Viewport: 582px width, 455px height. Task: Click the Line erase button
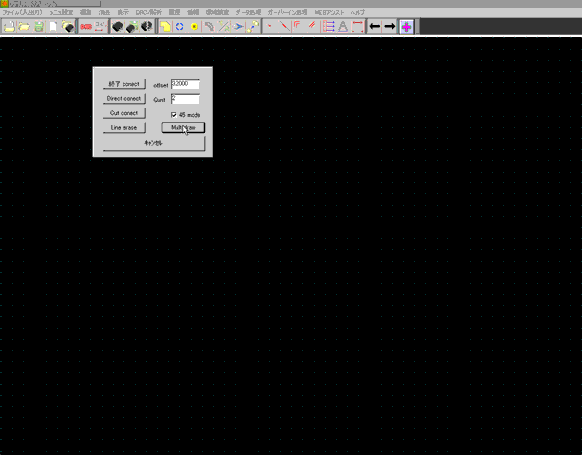tap(124, 128)
